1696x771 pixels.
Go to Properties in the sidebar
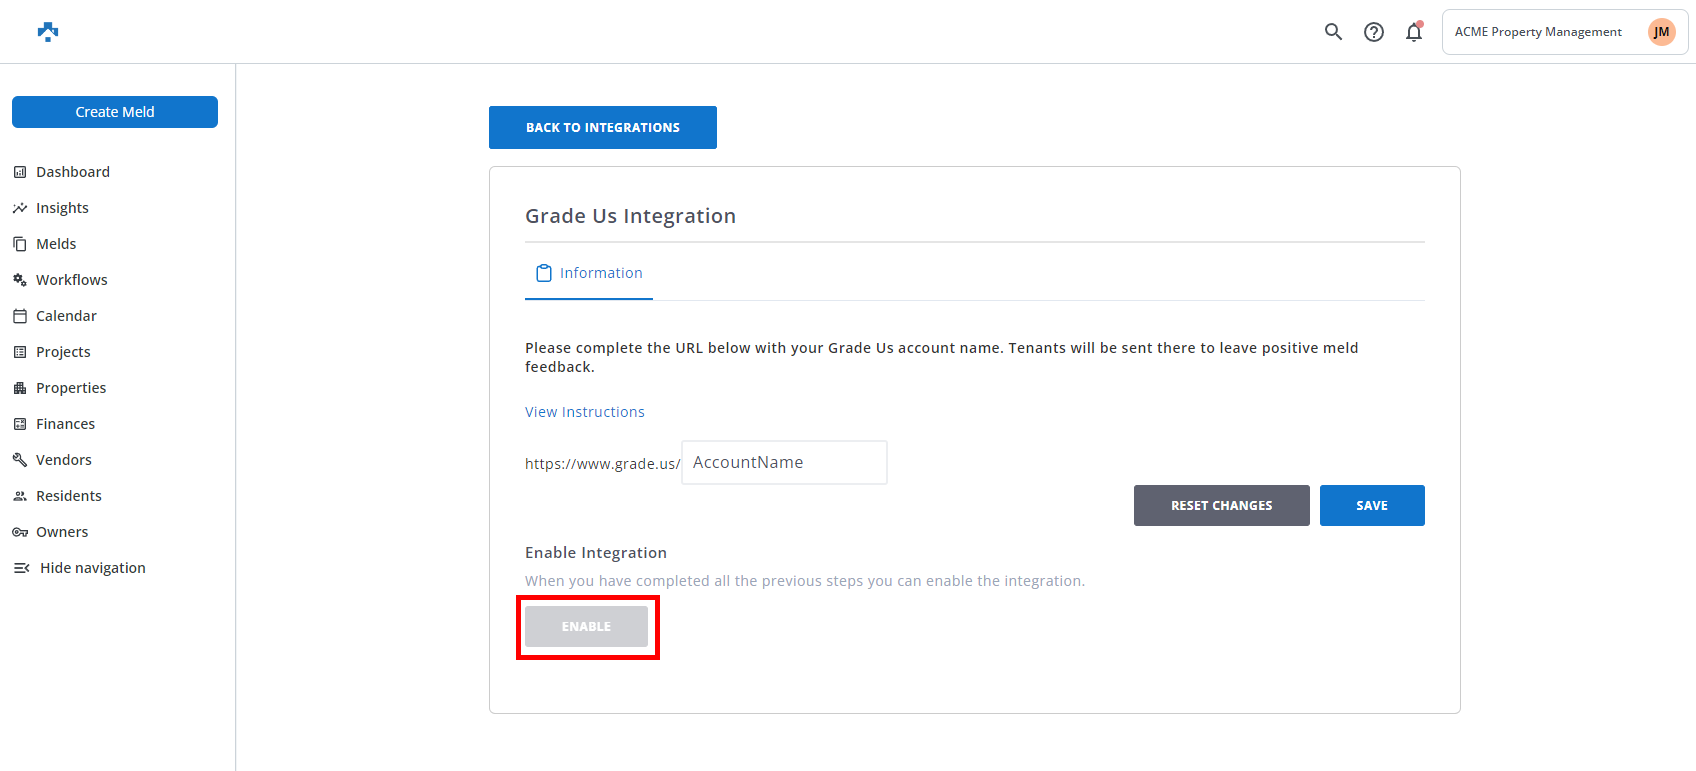[71, 388]
